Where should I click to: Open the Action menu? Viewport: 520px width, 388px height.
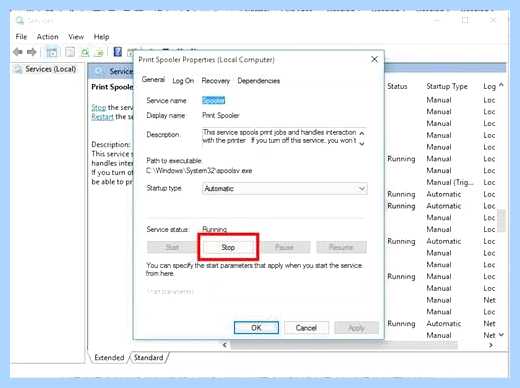point(47,37)
